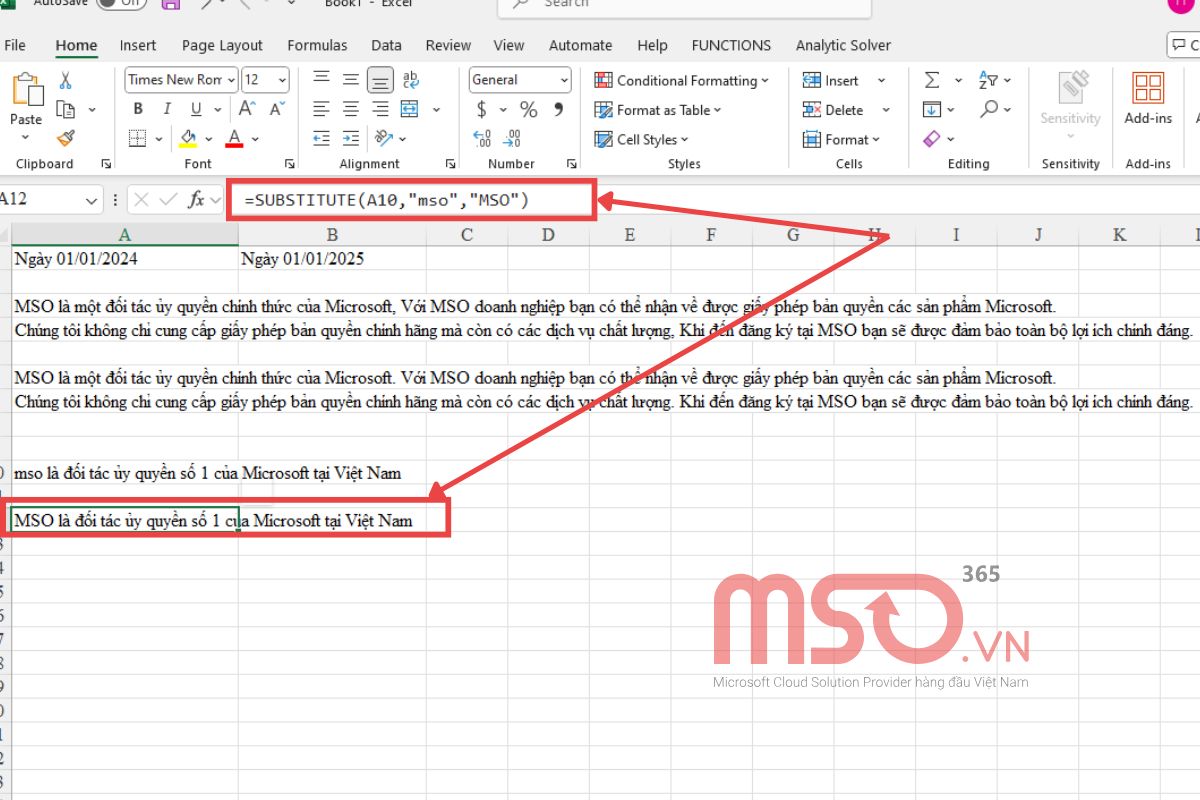
Task: Click the Copy icon in Clipboard
Action: click(x=66, y=109)
